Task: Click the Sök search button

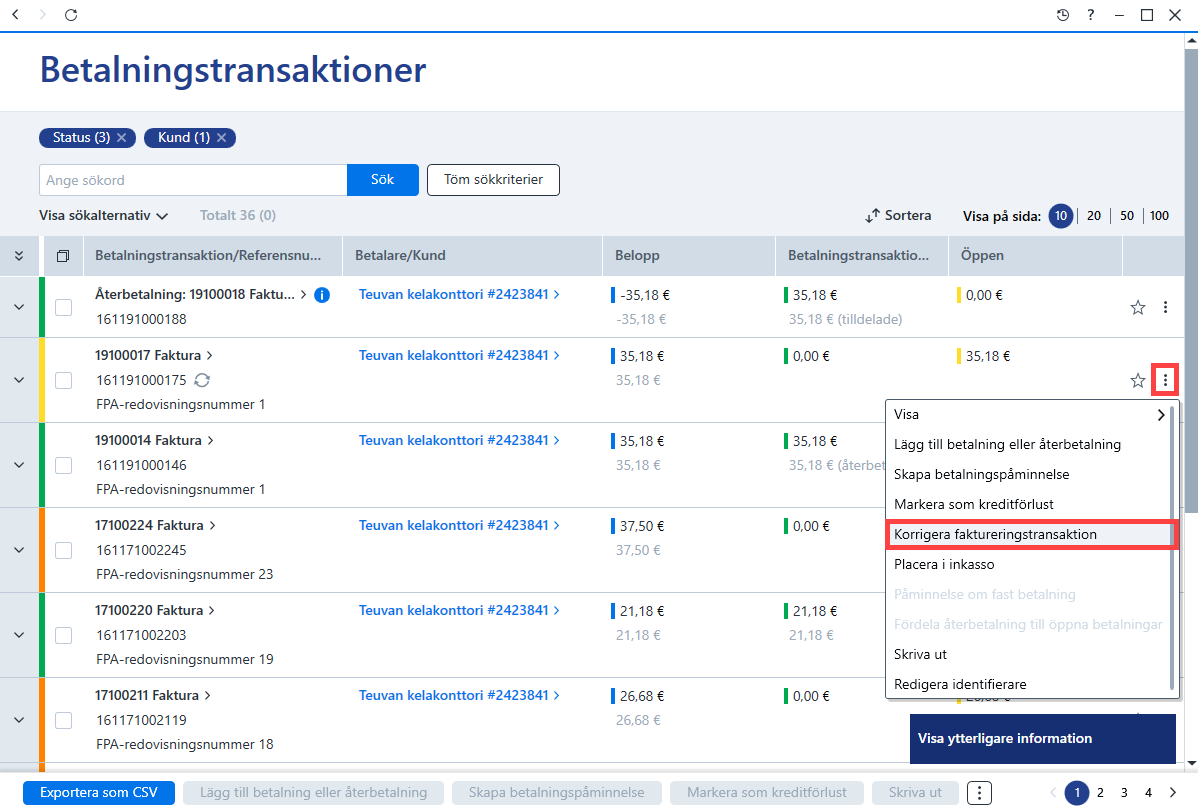Action: [383, 180]
